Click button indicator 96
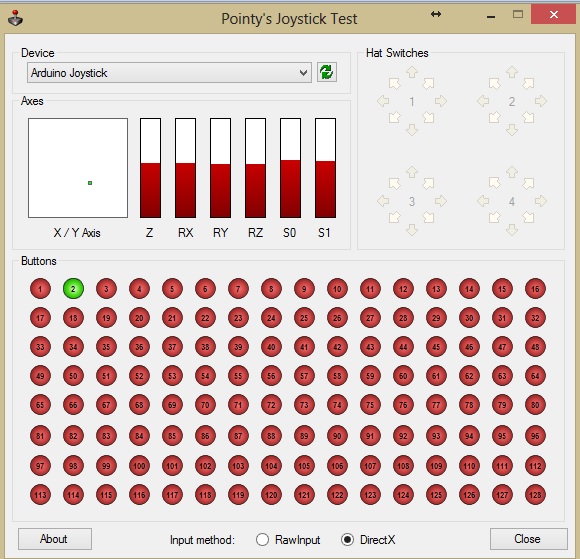580x559 pixels. click(535, 436)
